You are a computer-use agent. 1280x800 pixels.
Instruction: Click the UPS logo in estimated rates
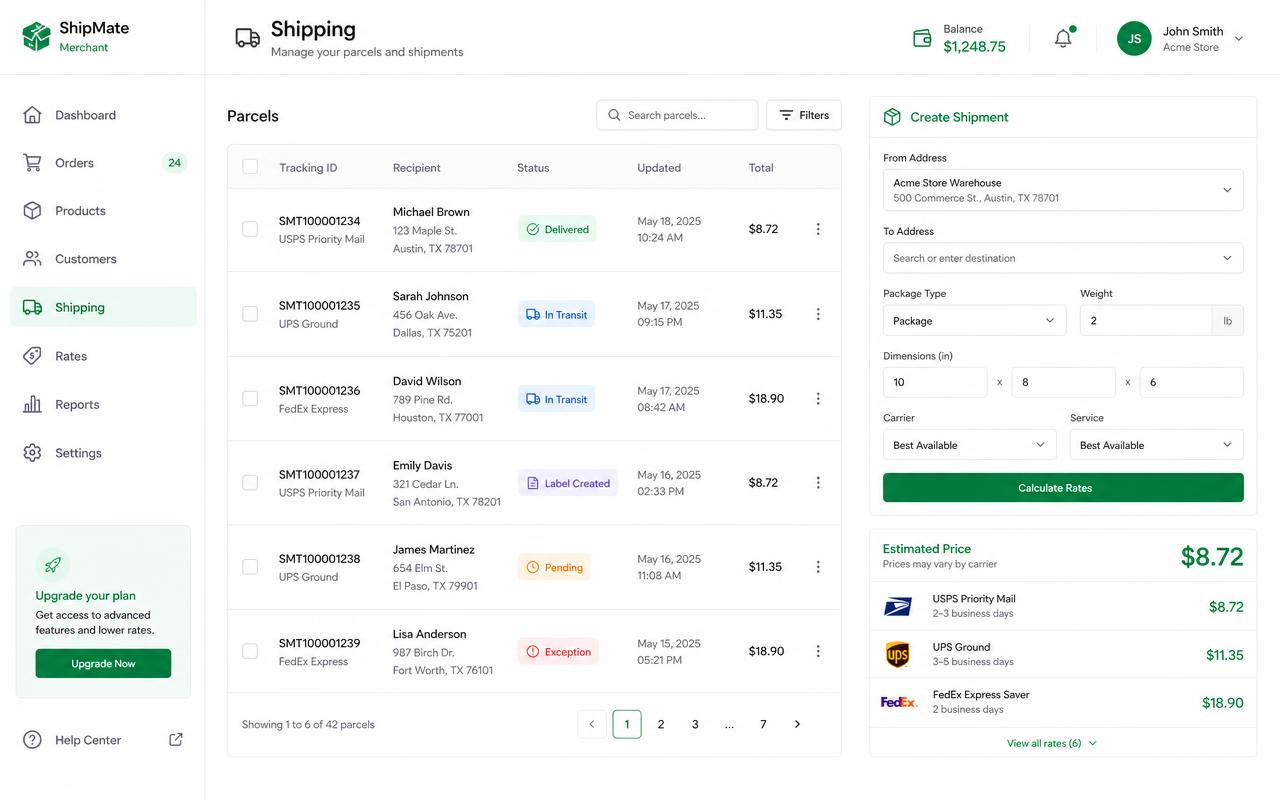click(898, 655)
